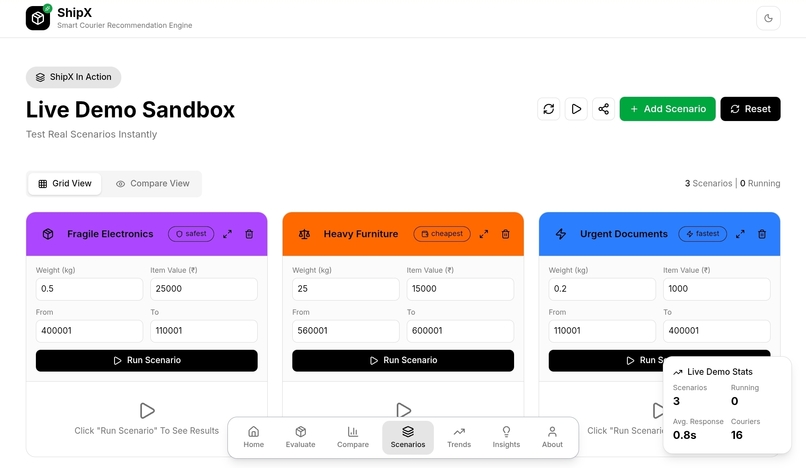Go to Home in bottom navigation
806x468 pixels.
coord(253,438)
